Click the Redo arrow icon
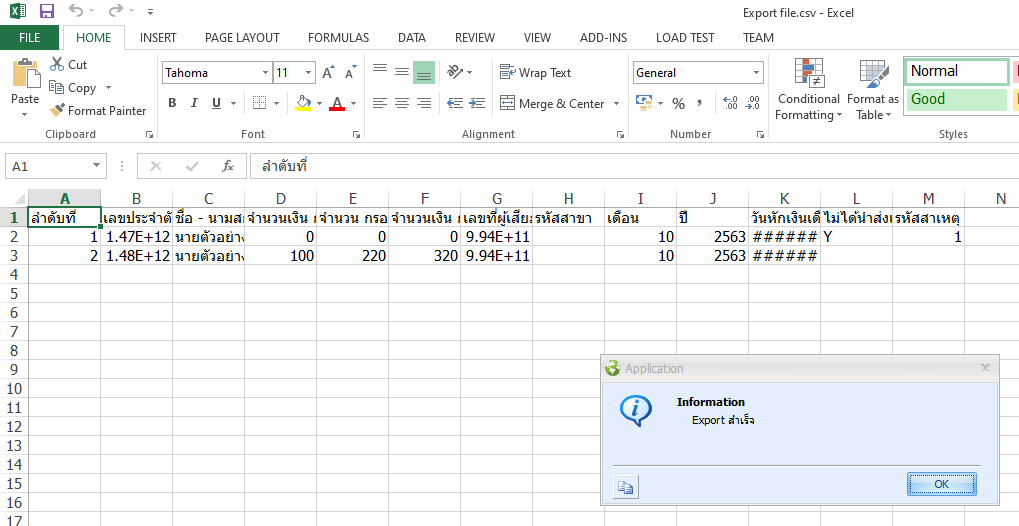This screenshot has width=1019, height=526. (x=115, y=10)
